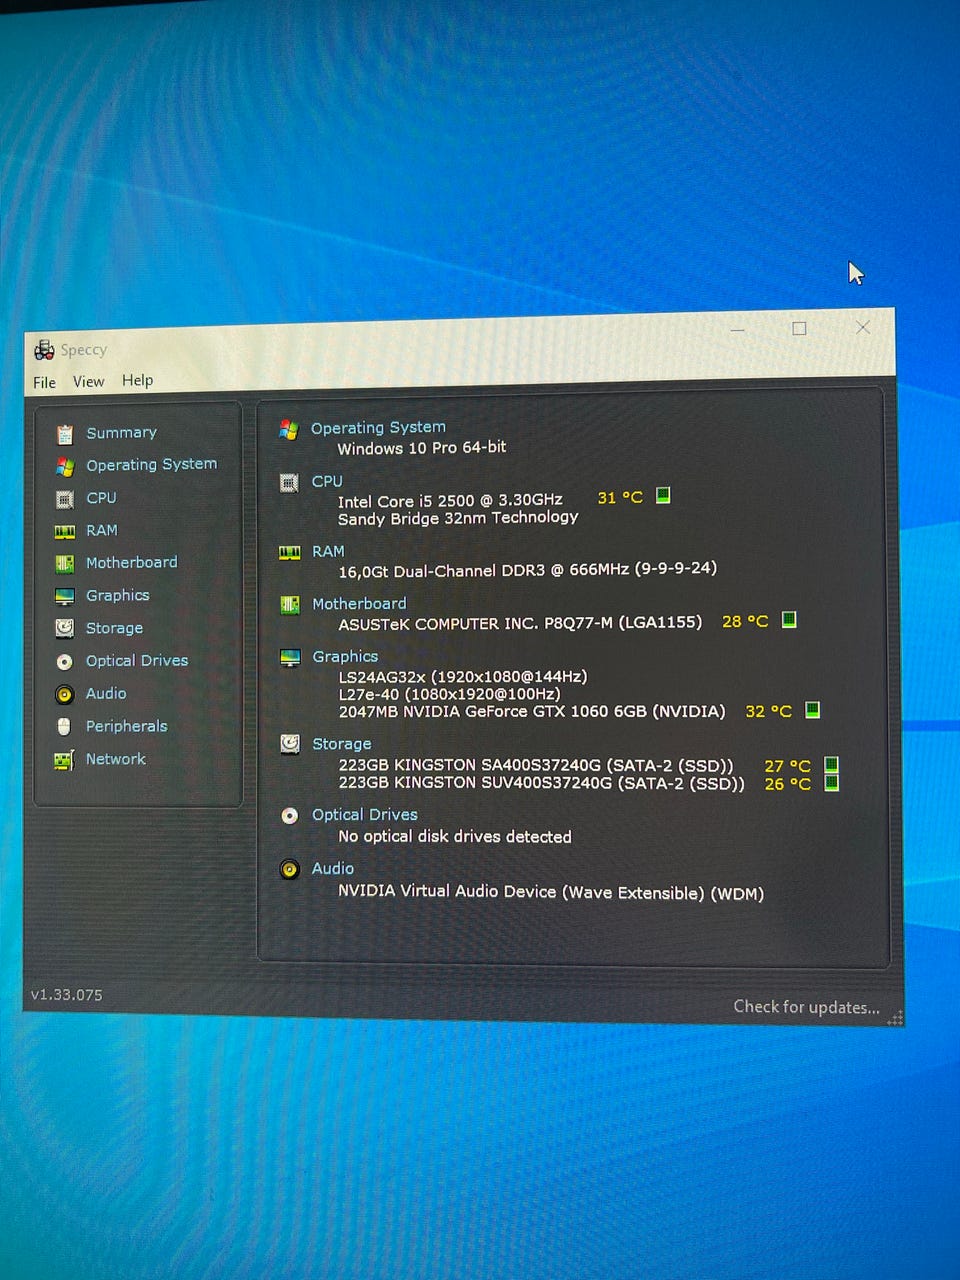
Task: Click the motherboard temperature indicator next to 28 °C
Action: coord(789,620)
